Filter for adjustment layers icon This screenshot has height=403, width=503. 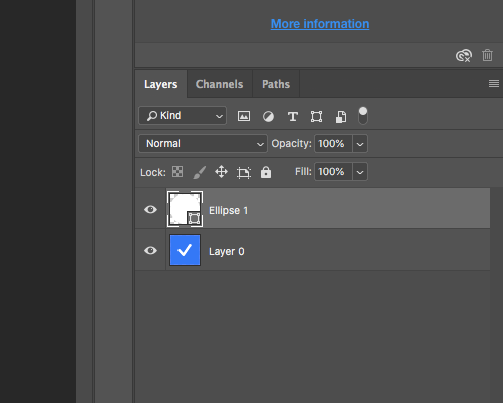pos(268,116)
